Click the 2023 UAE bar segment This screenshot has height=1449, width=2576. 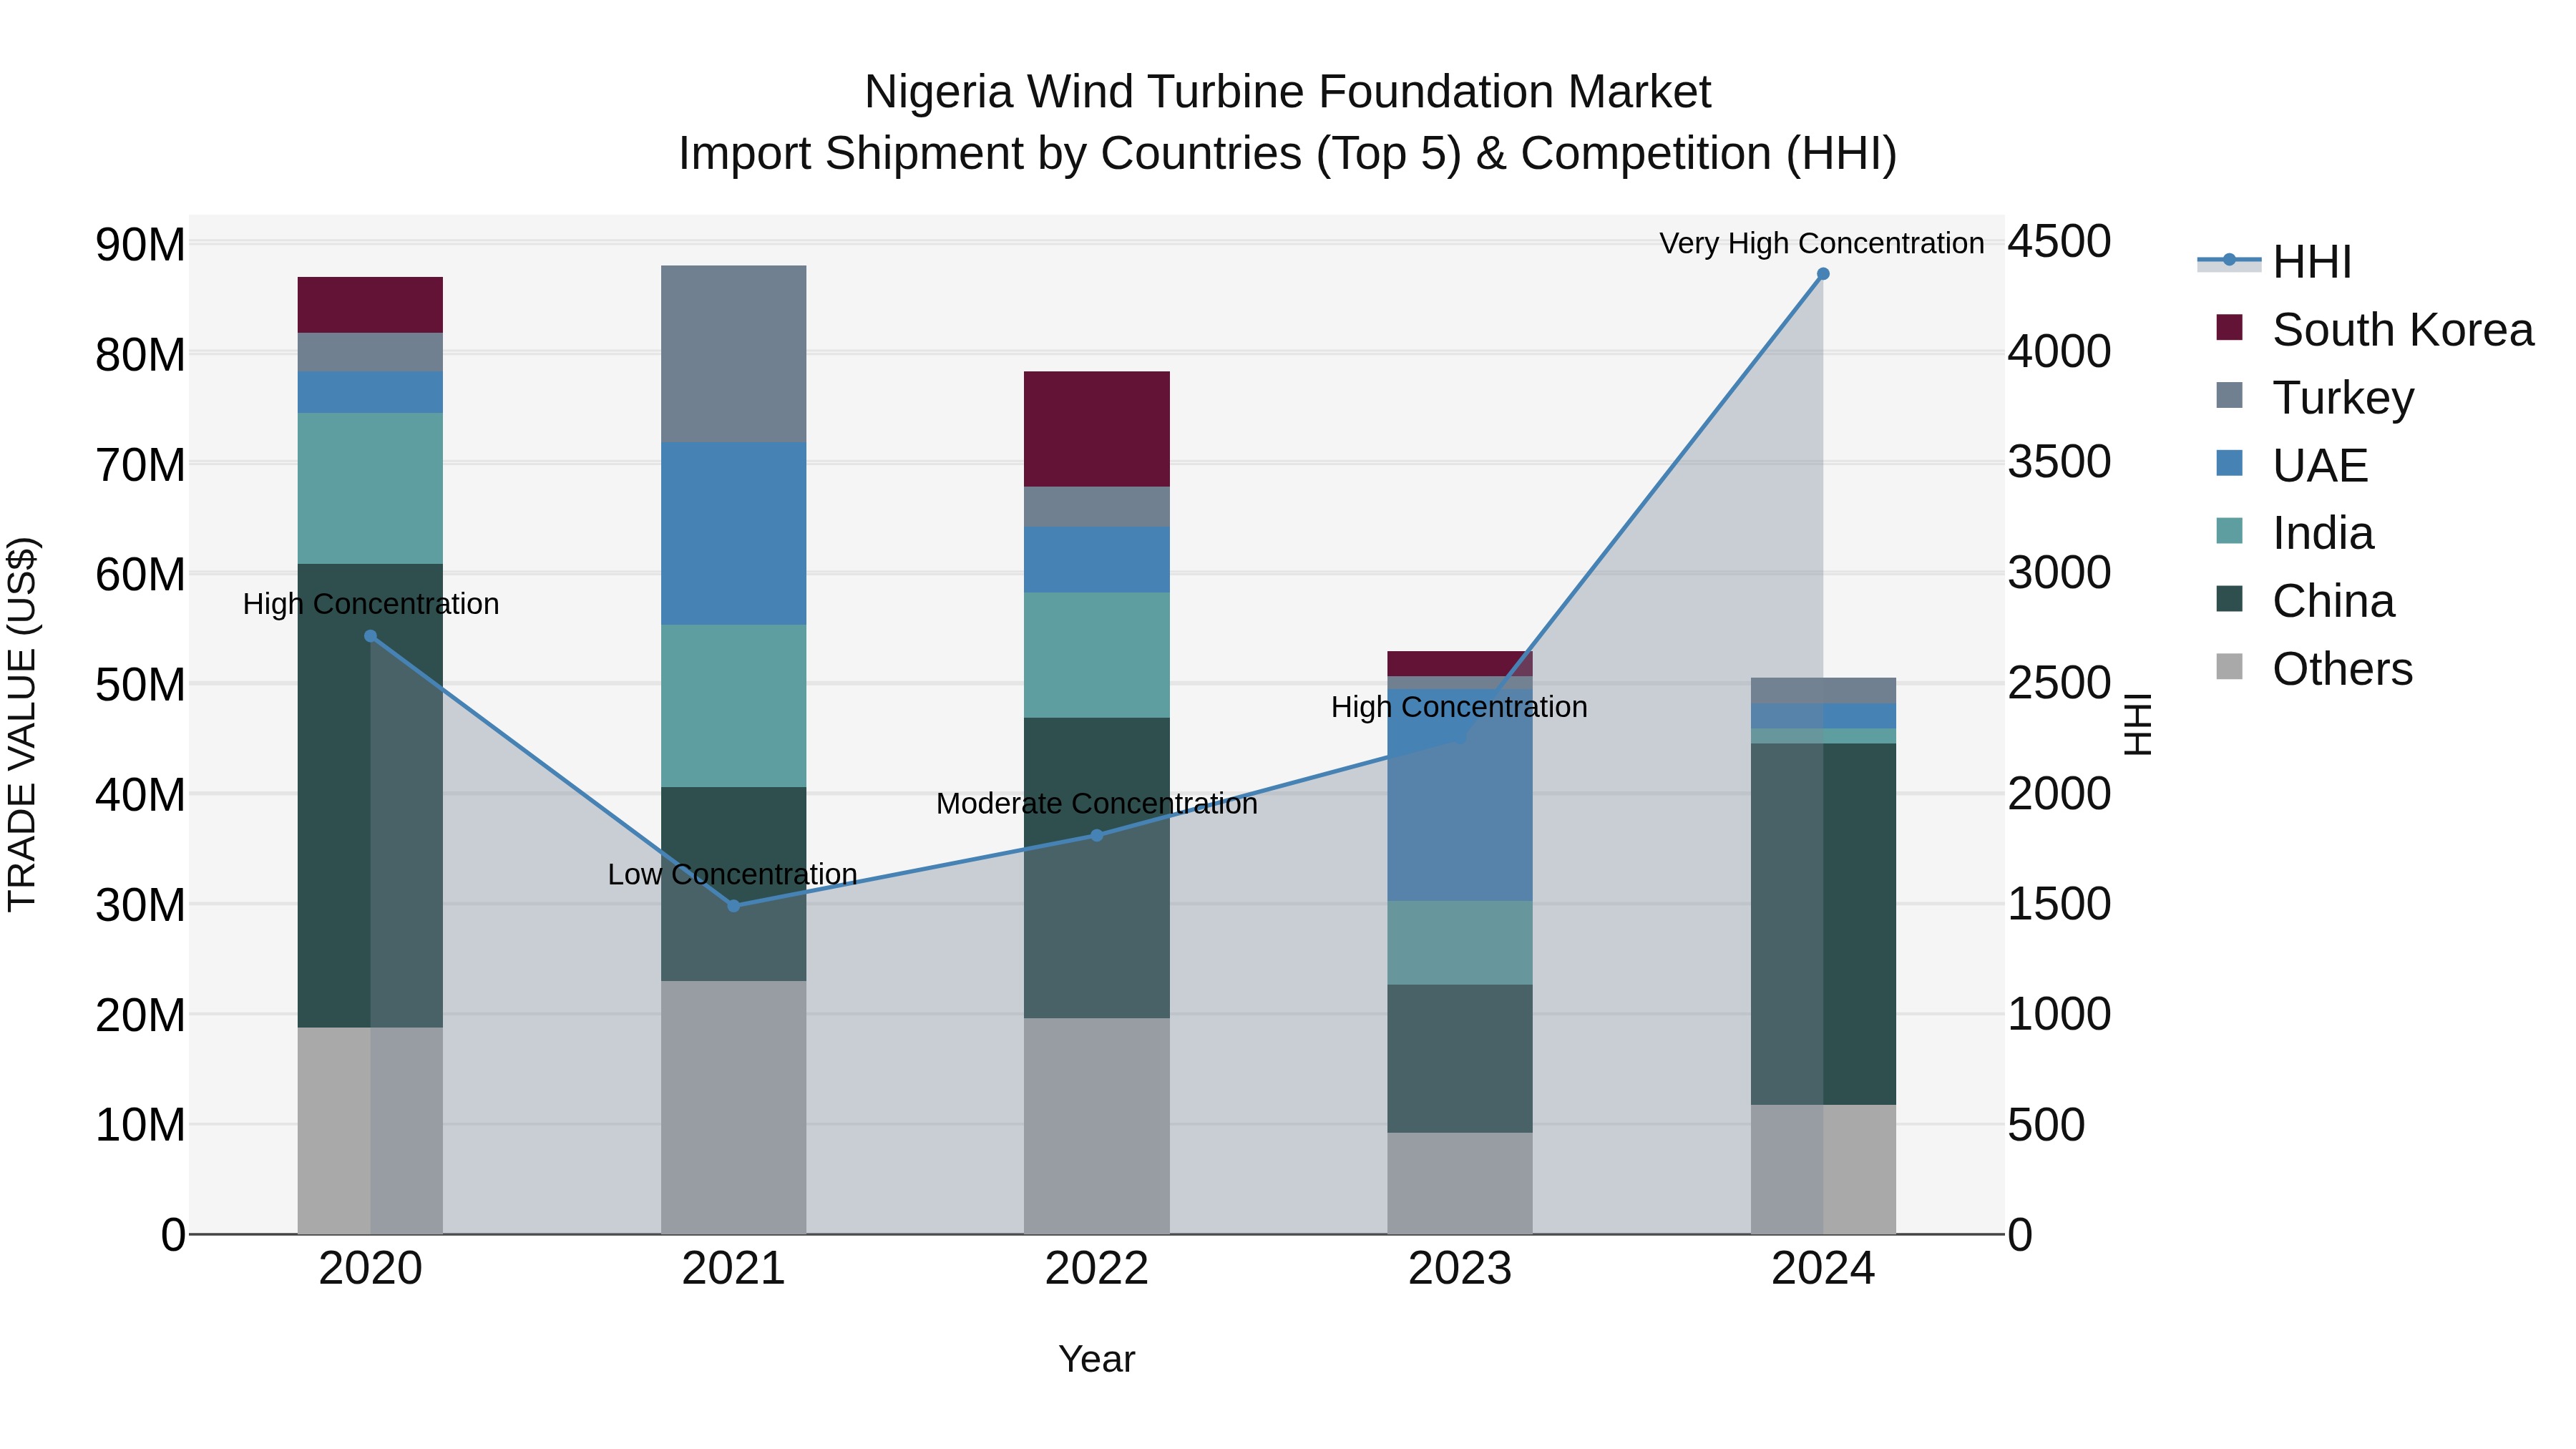1460,795
